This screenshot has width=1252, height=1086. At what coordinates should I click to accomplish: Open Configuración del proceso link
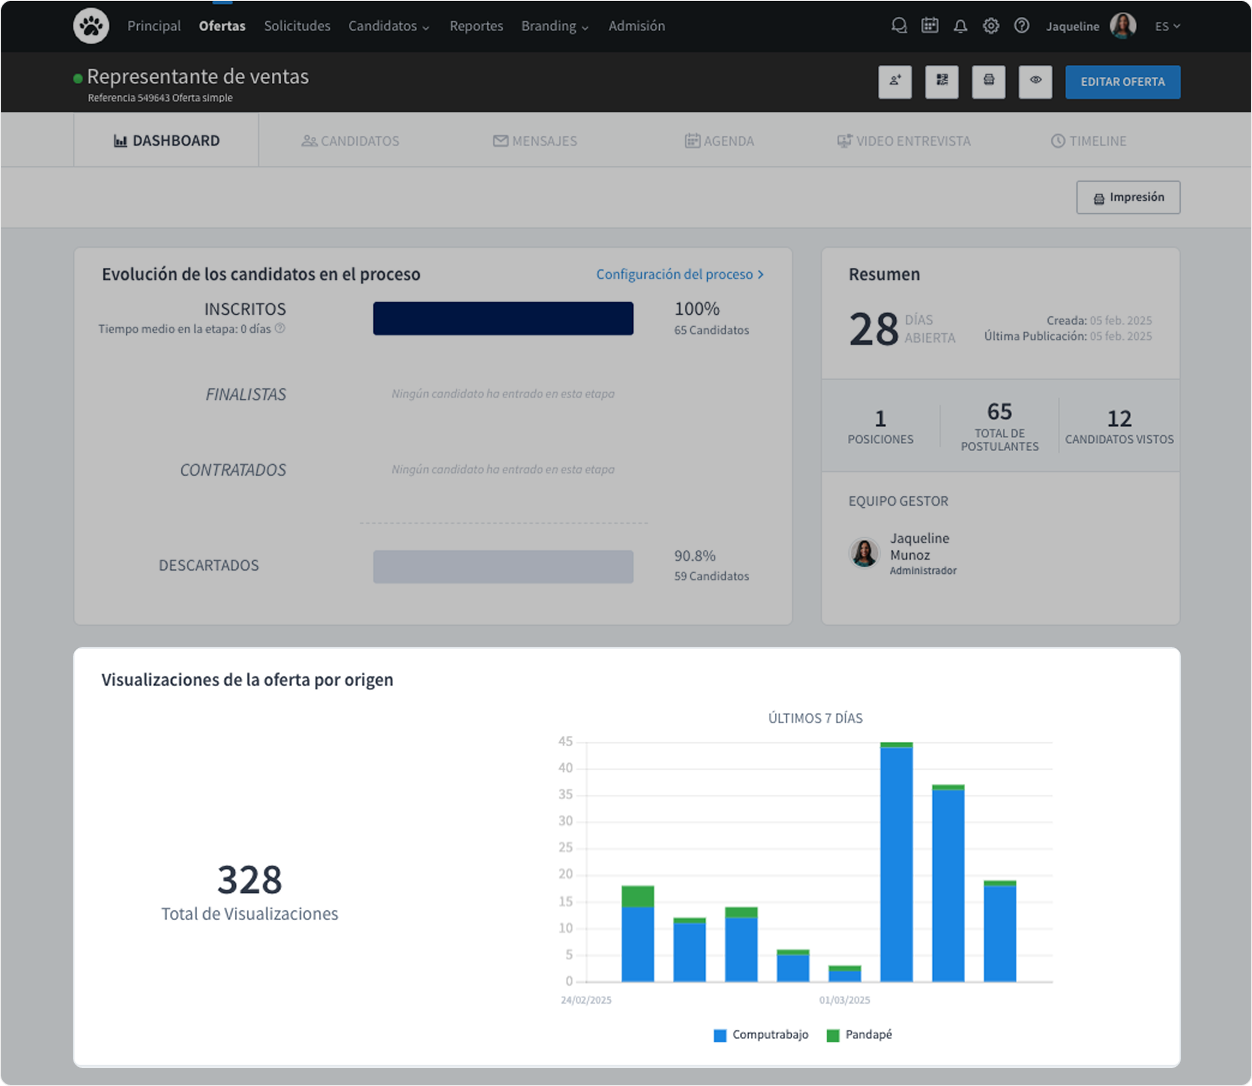tap(680, 274)
